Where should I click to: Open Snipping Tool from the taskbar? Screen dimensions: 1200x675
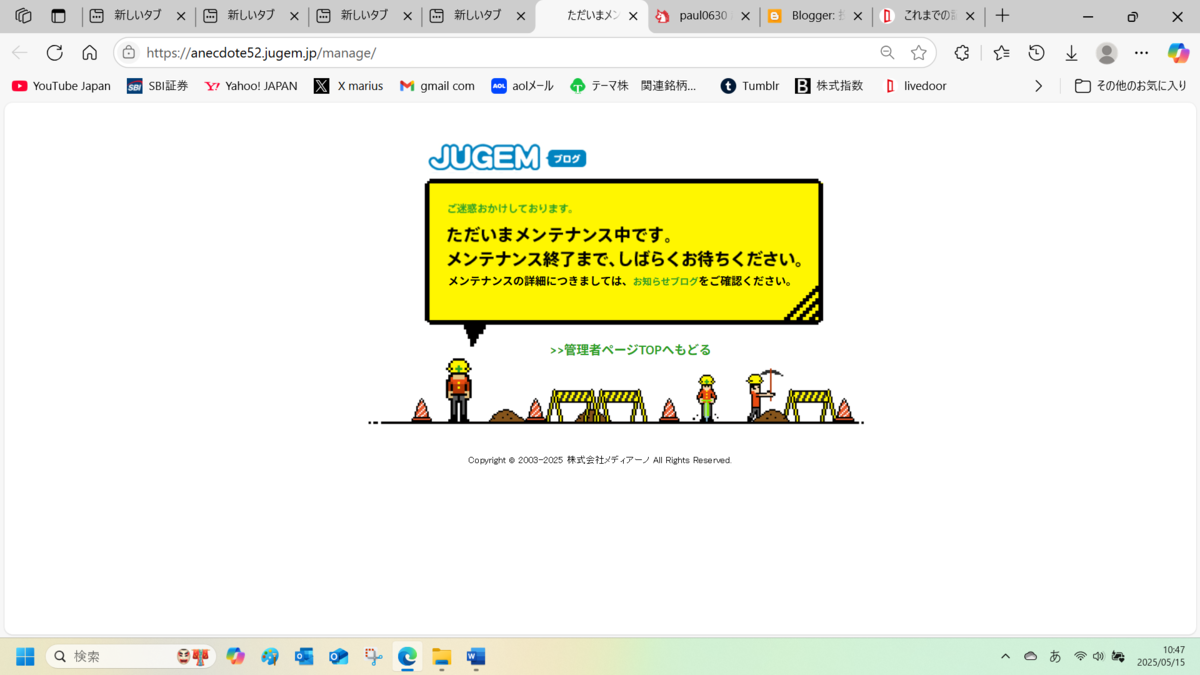(x=373, y=656)
